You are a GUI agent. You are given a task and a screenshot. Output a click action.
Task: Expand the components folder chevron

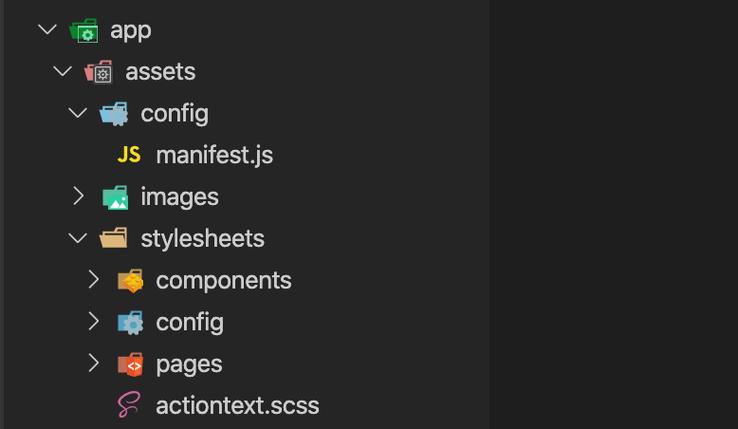pyautogui.click(x=94, y=279)
